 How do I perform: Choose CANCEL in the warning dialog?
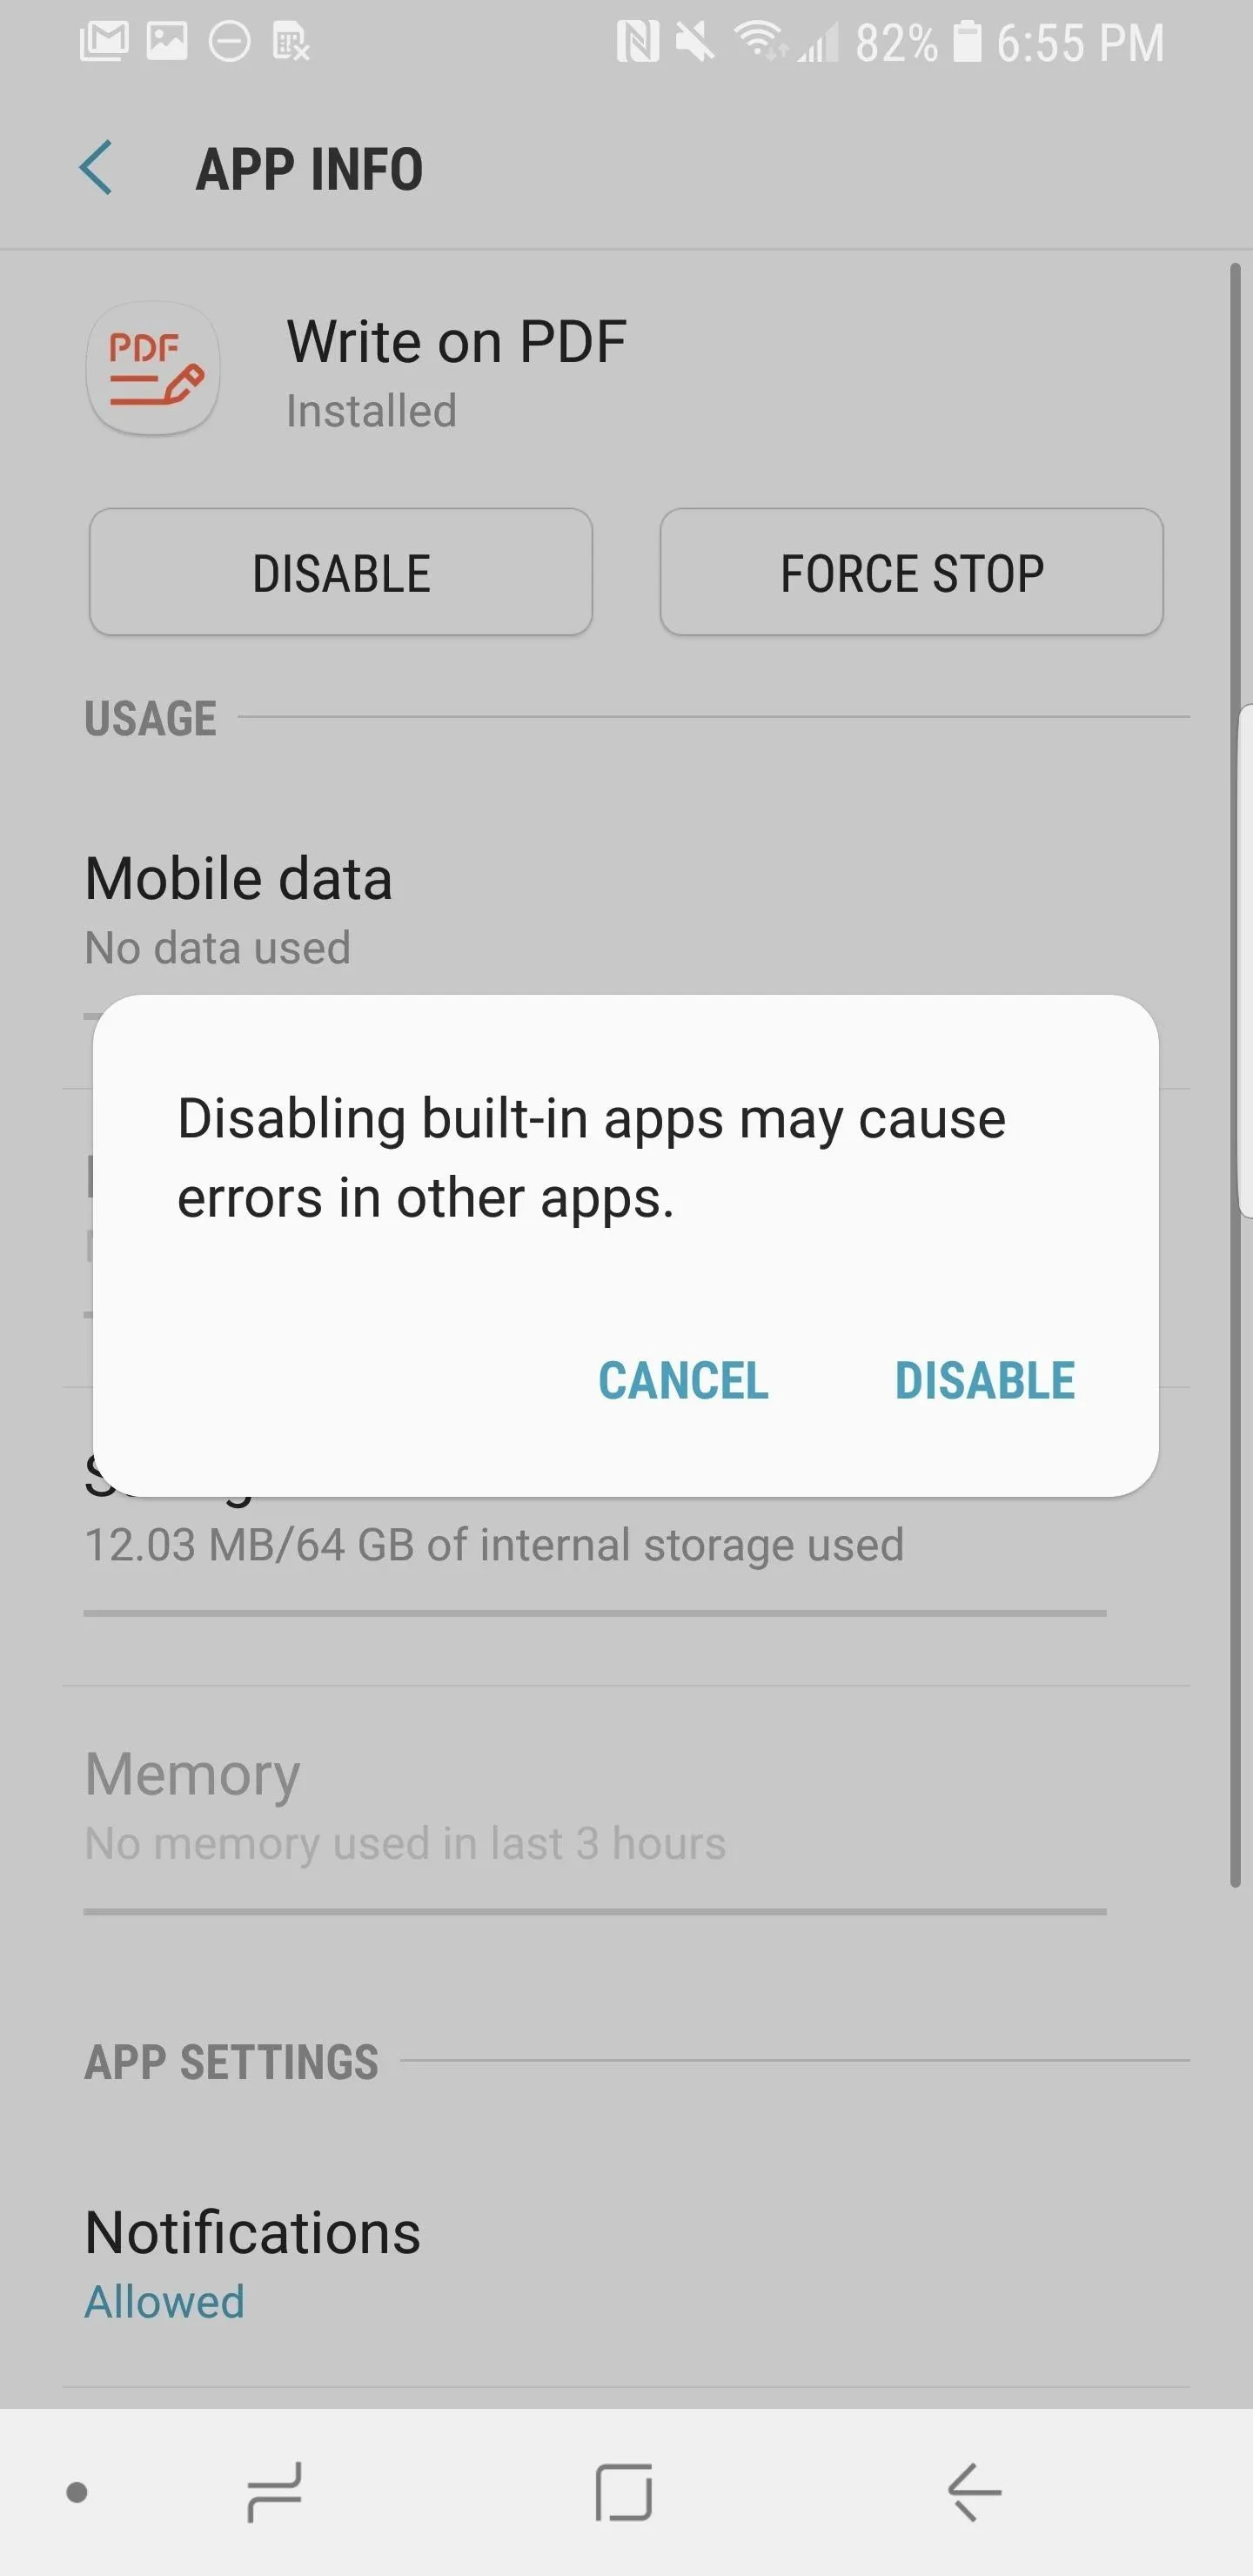[683, 1381]
